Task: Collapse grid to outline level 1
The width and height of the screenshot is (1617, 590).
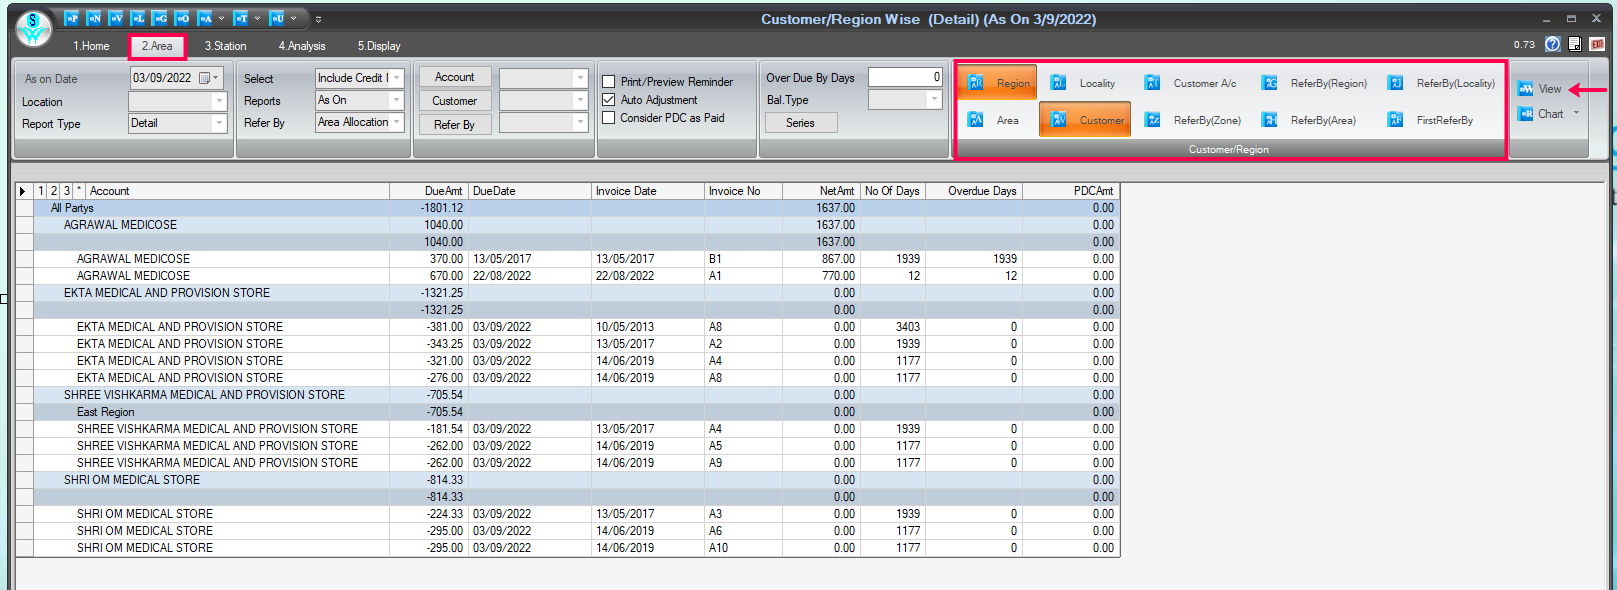Action: tap(41, 191)
